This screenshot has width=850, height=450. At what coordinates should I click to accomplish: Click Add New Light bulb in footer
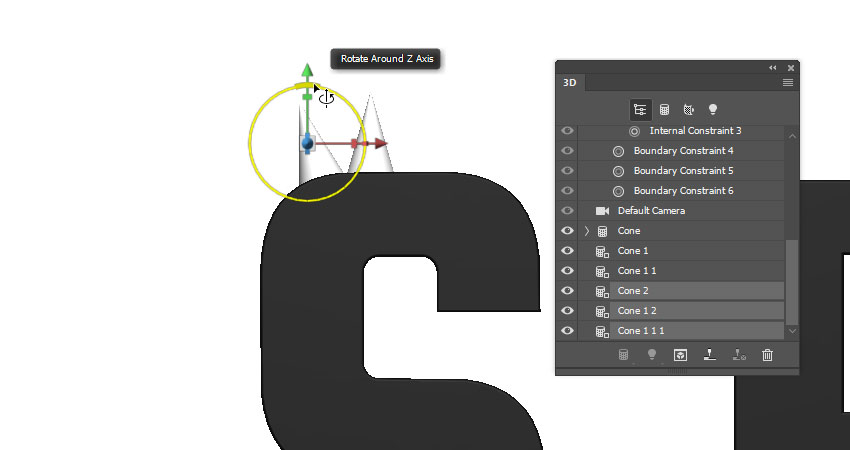tap(652, 355)
